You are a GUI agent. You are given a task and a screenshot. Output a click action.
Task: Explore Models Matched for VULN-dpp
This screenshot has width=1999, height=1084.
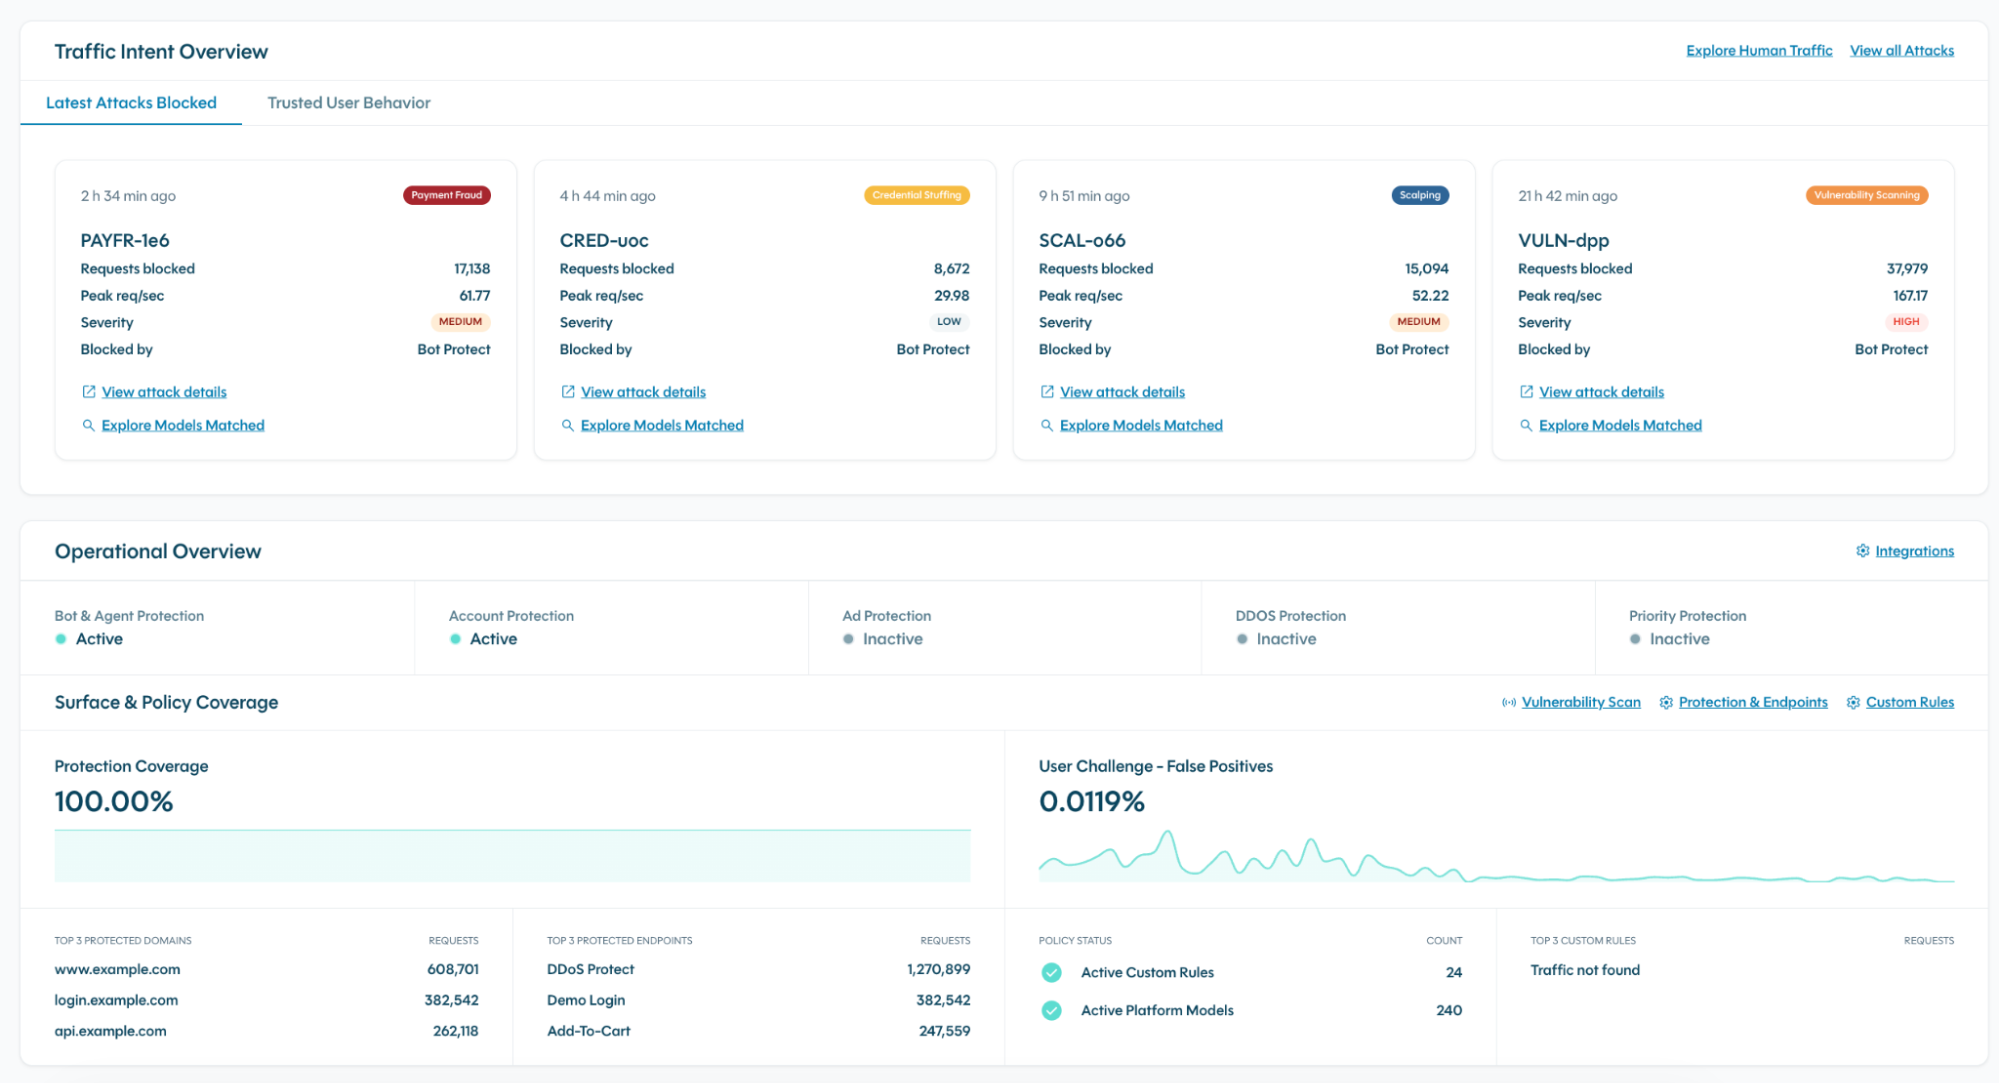[1620, 425]
